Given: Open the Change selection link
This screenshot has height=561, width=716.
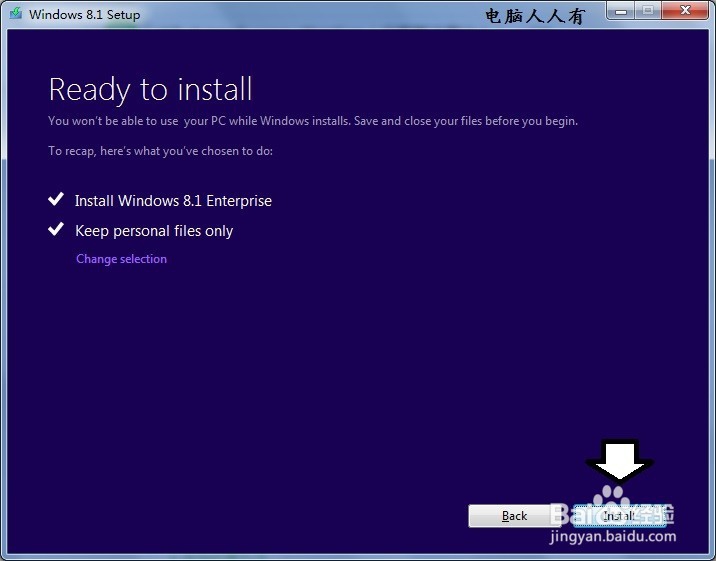Looking at the screenshot, I should point(121,259).
